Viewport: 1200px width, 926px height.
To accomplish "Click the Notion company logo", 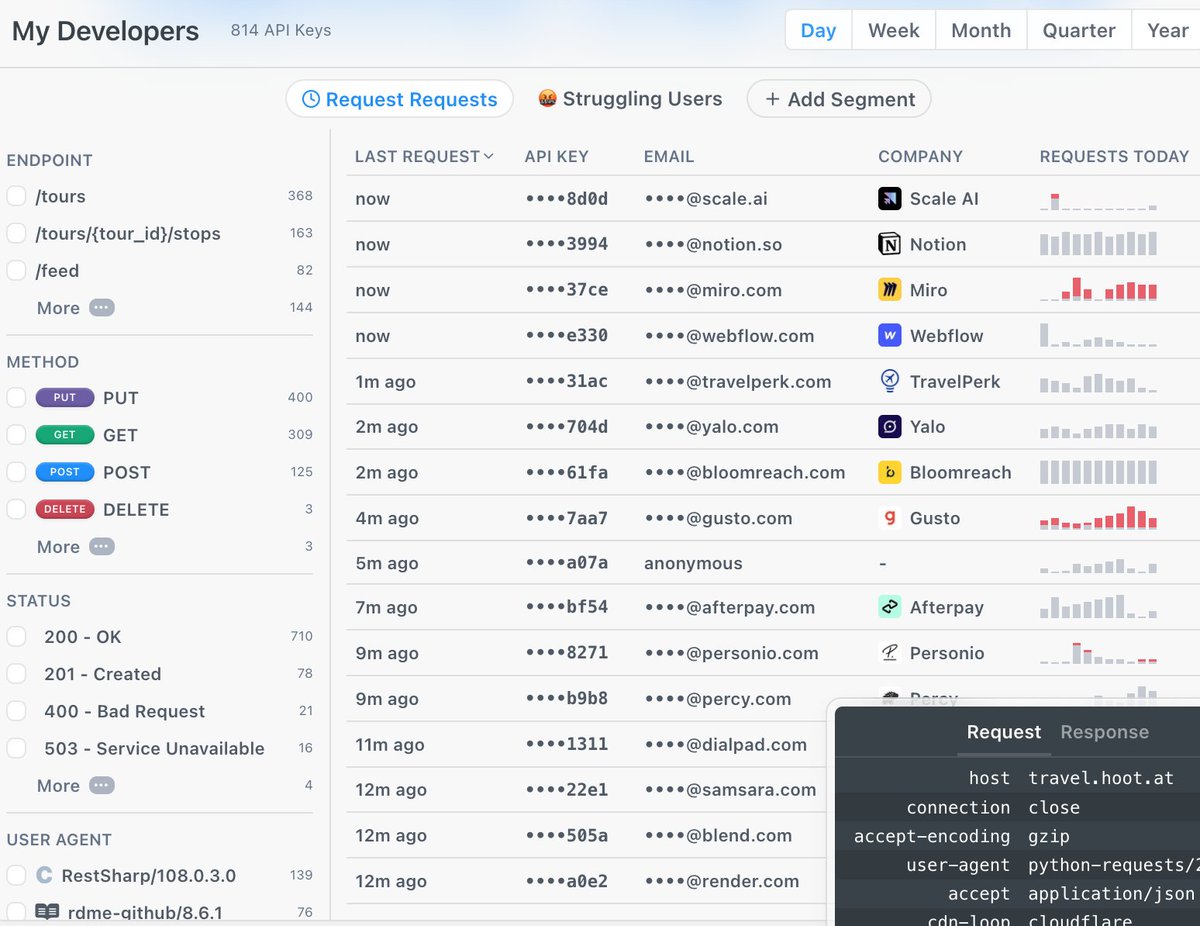I will 888,244.
